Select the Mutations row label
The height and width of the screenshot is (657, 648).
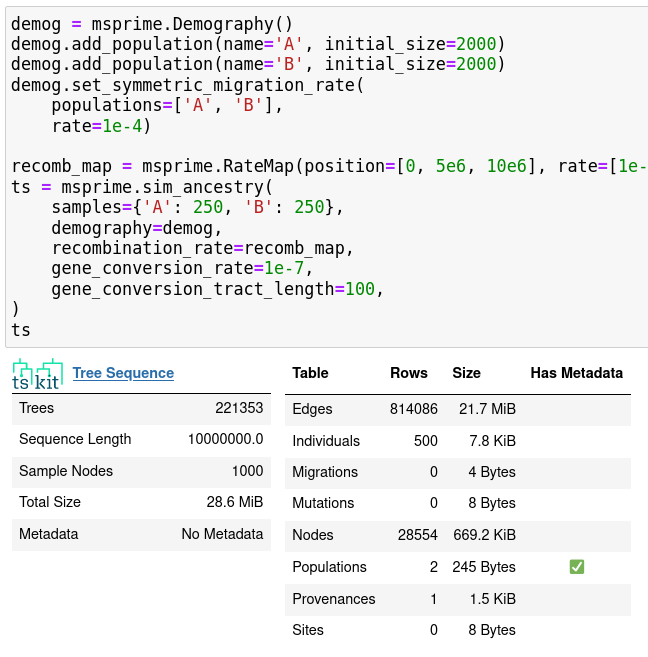click(x=323, y=503)
